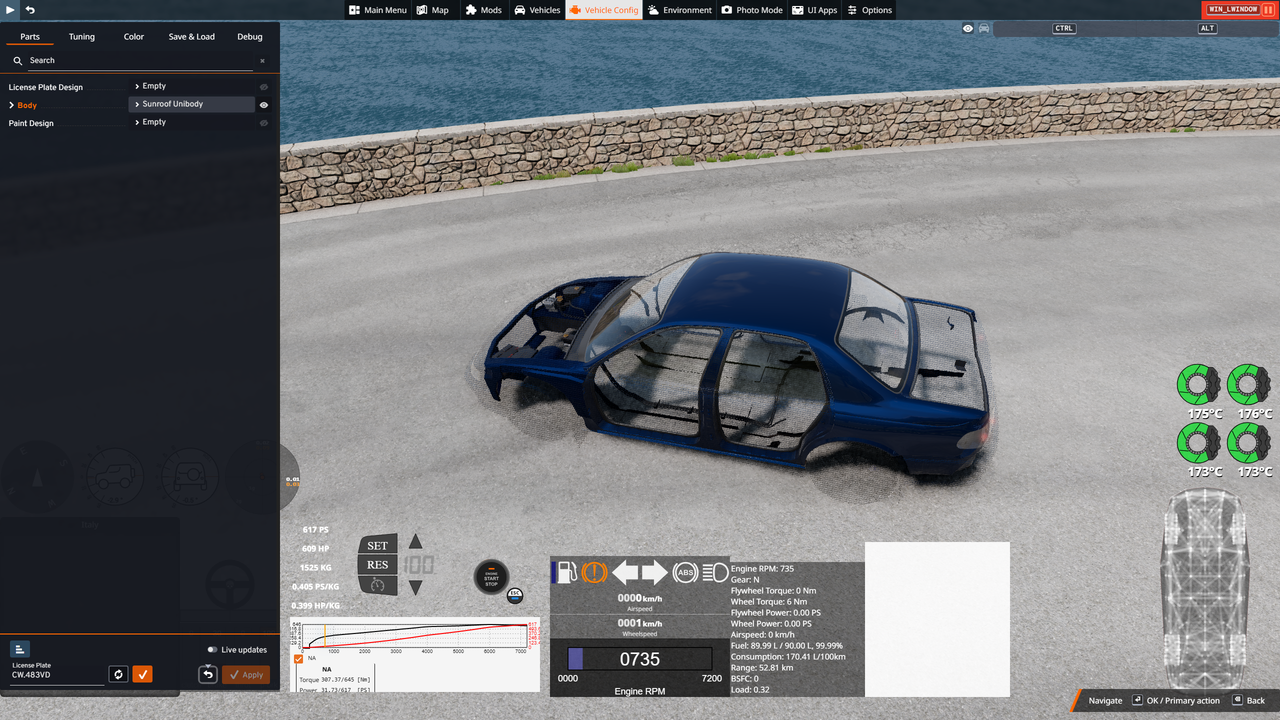
Task: Toggle the NA checkbox under torque graph
Action: (298, 659)
